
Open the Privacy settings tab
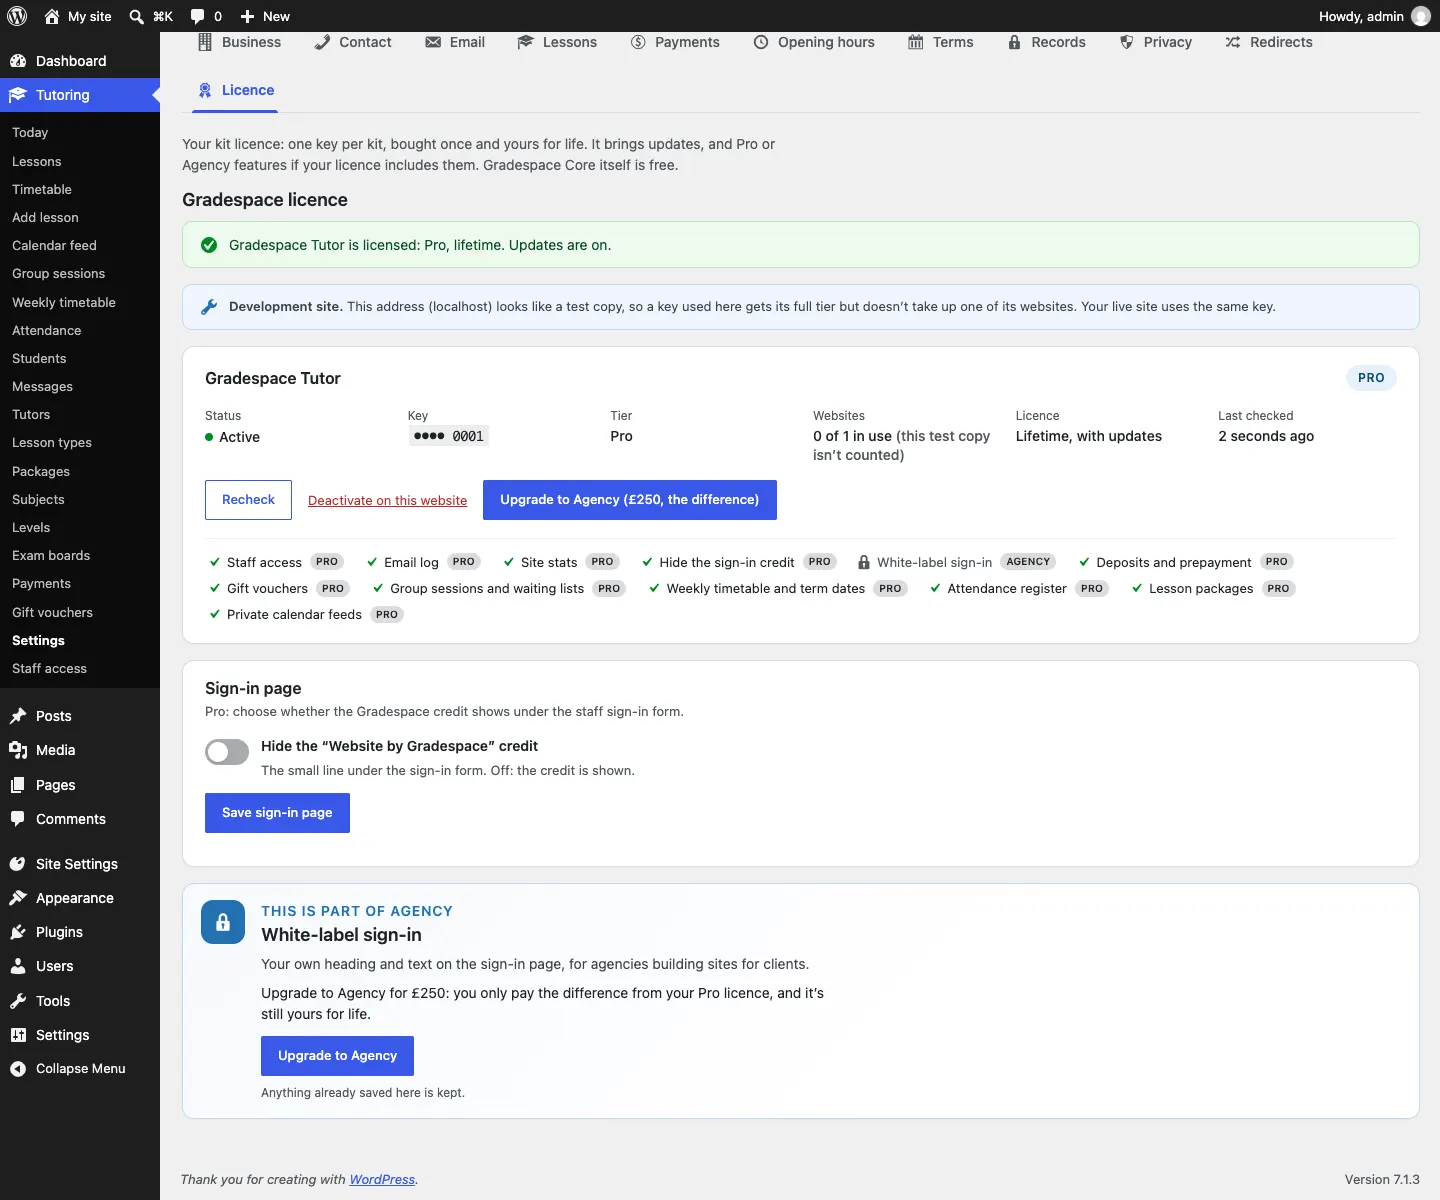1156,42
